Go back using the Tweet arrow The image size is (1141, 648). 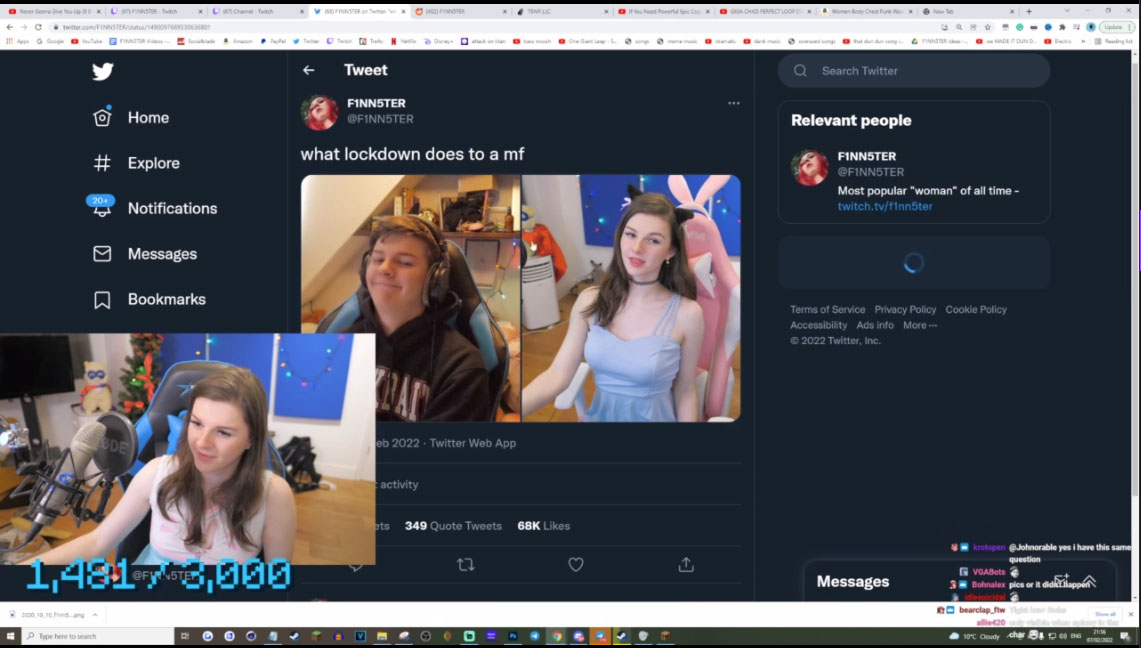309,71
